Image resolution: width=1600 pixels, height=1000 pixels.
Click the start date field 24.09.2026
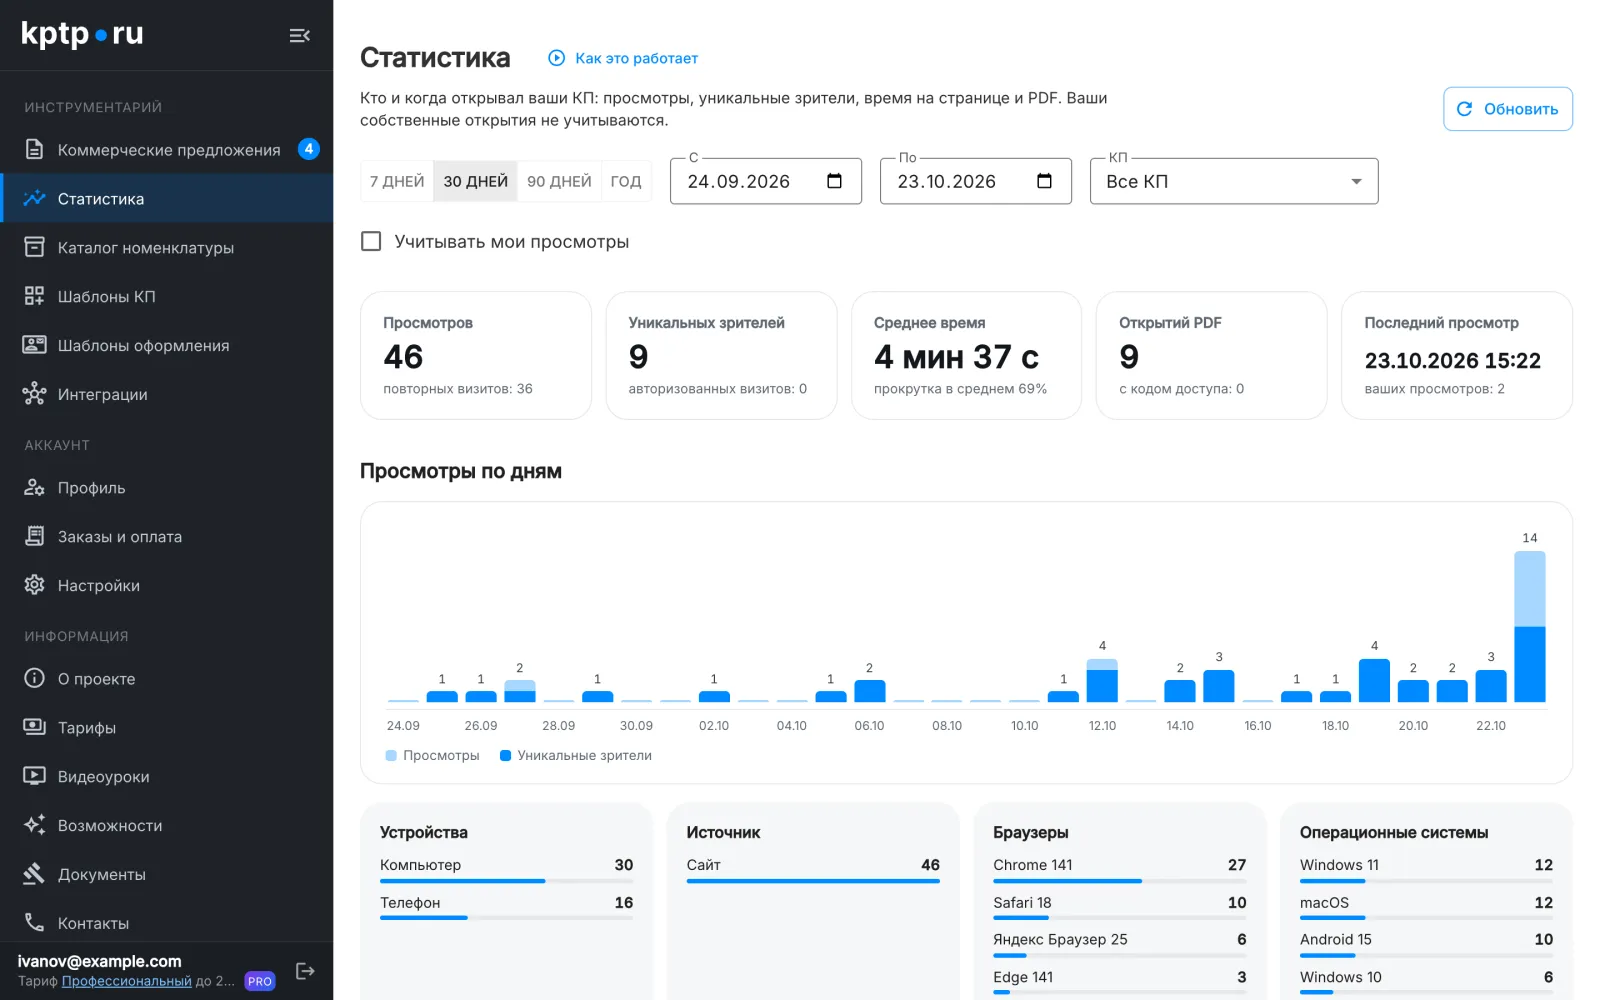point(766,181)
